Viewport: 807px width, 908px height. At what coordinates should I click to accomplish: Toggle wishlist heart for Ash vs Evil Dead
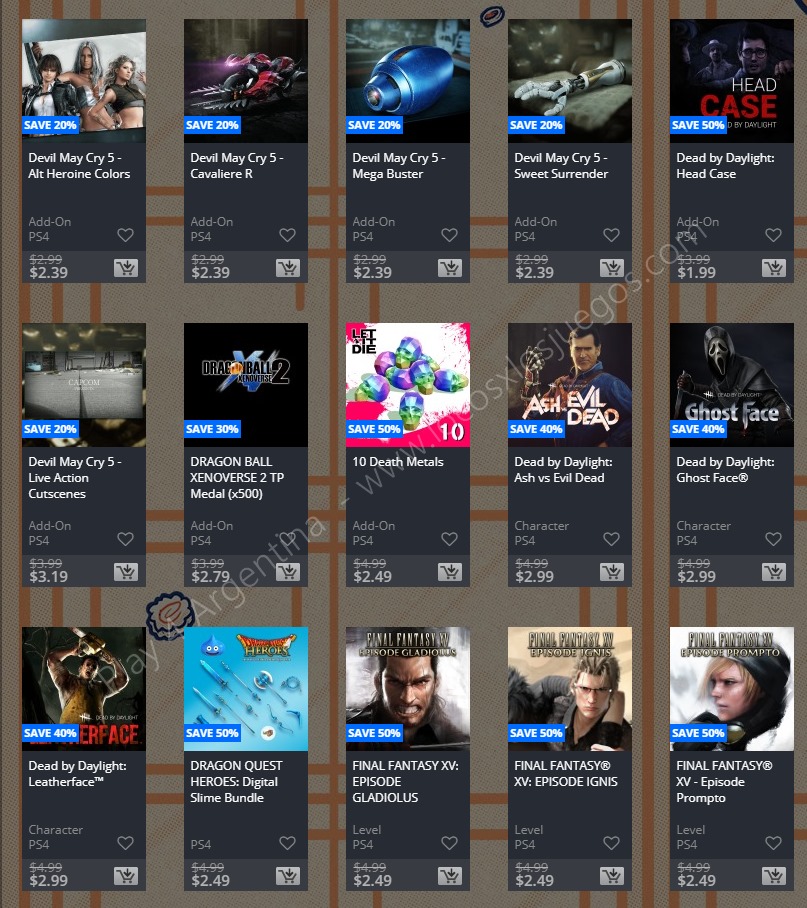coord(611,539)
